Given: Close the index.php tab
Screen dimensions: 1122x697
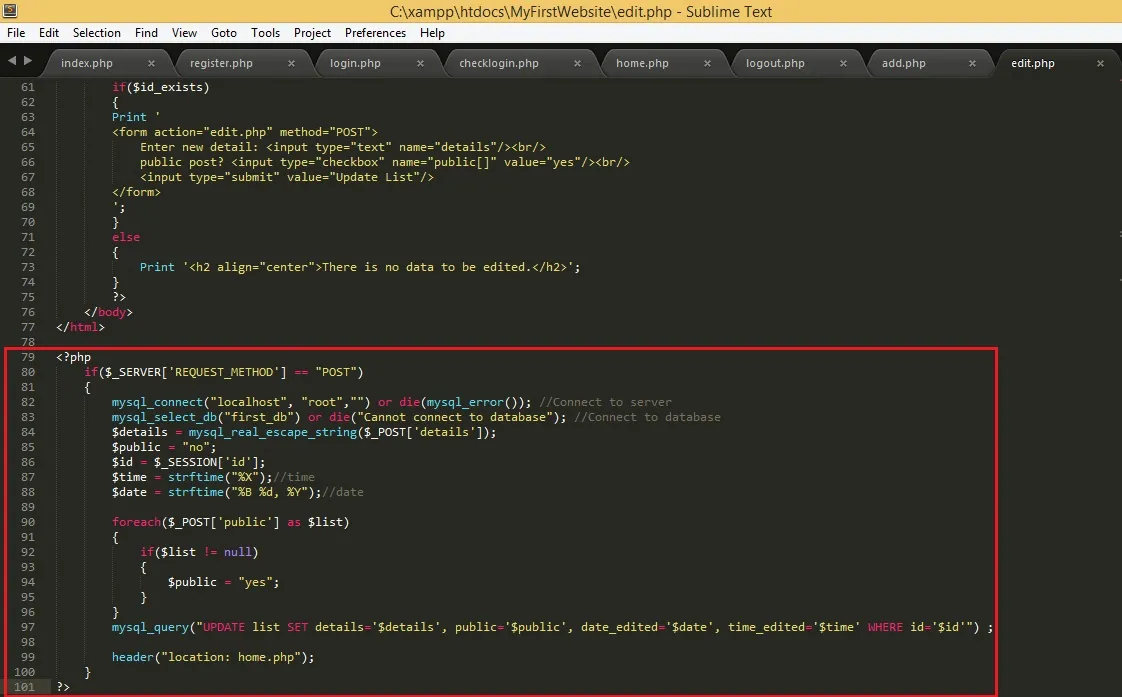Looking at the screenshot, I should [x=151, y=63].
